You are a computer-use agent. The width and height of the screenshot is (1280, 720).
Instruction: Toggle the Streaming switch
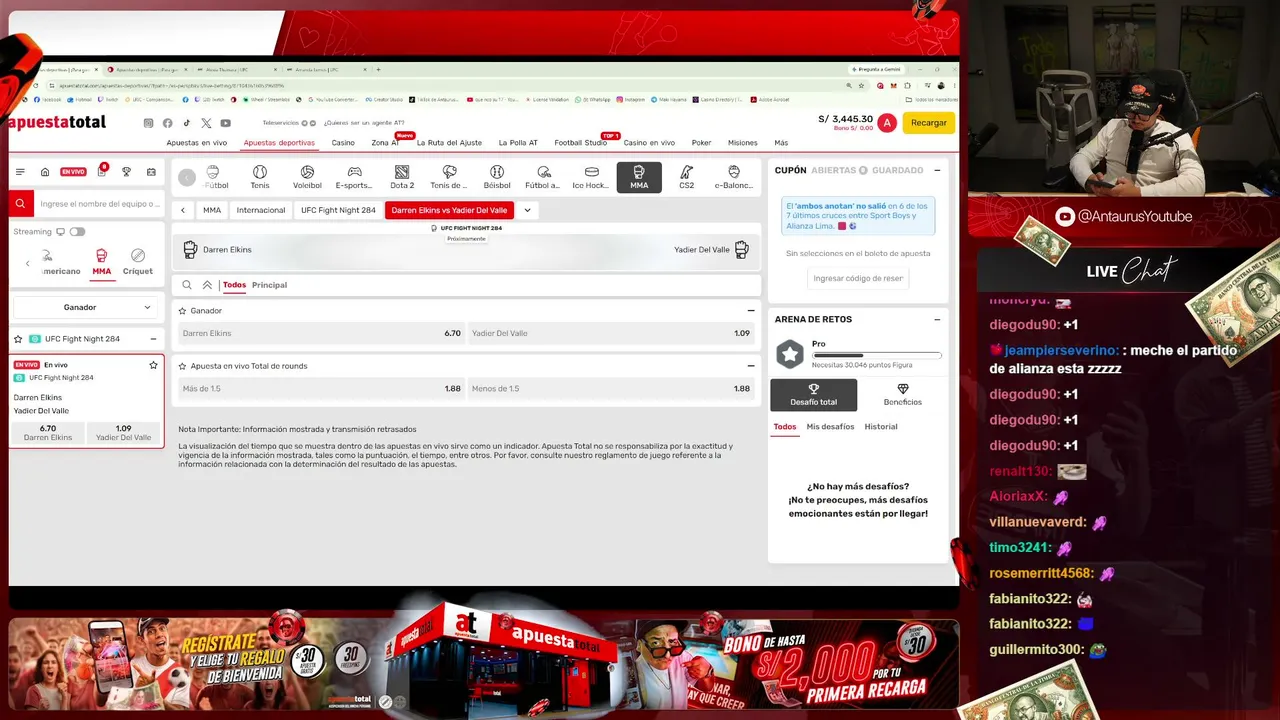77,232
